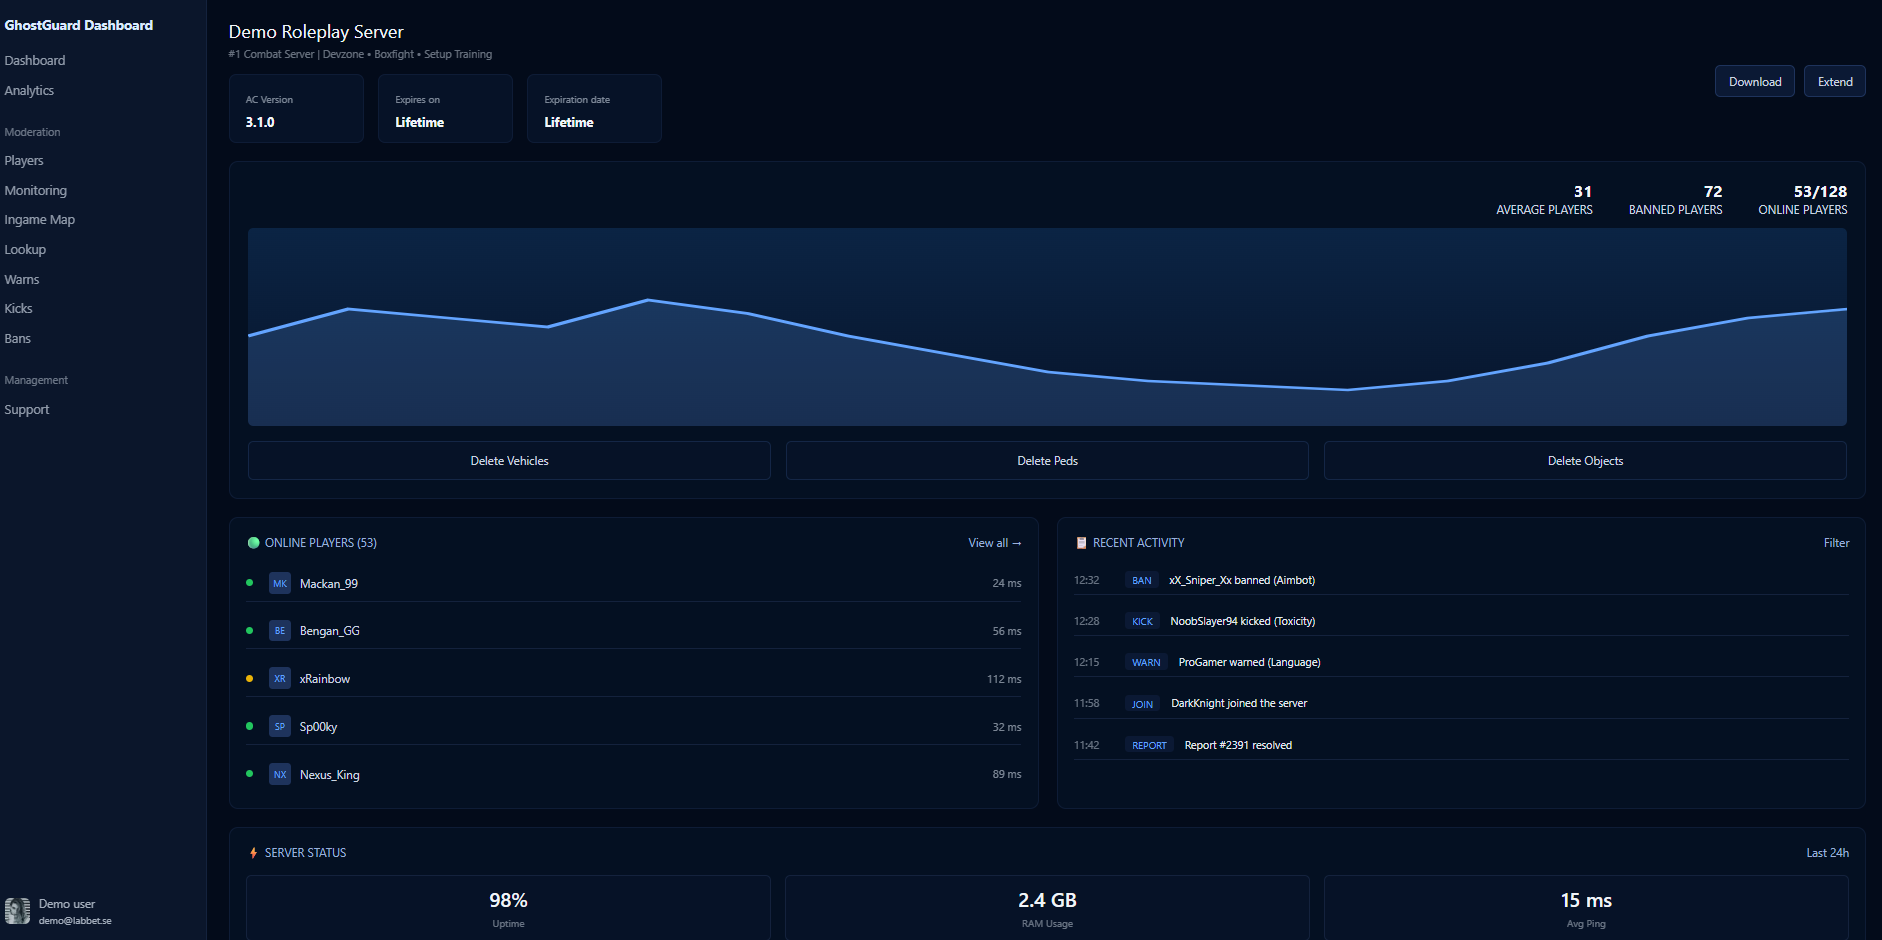This screenshot has height=940, width=1882.
Task: Open View all online players link
Action: pyautogui.click(x=994, y=543)
